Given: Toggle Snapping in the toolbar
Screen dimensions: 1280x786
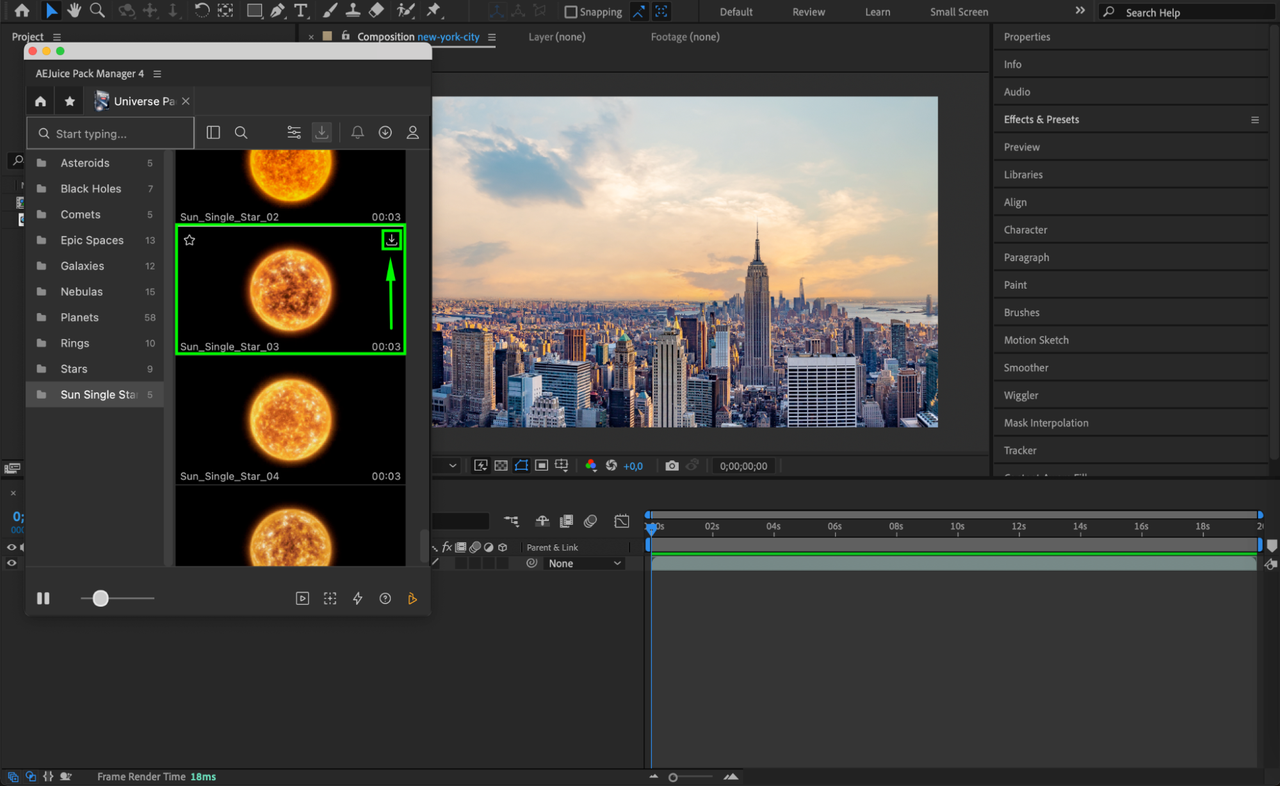Looking at the screenshot, I should 570,11.
